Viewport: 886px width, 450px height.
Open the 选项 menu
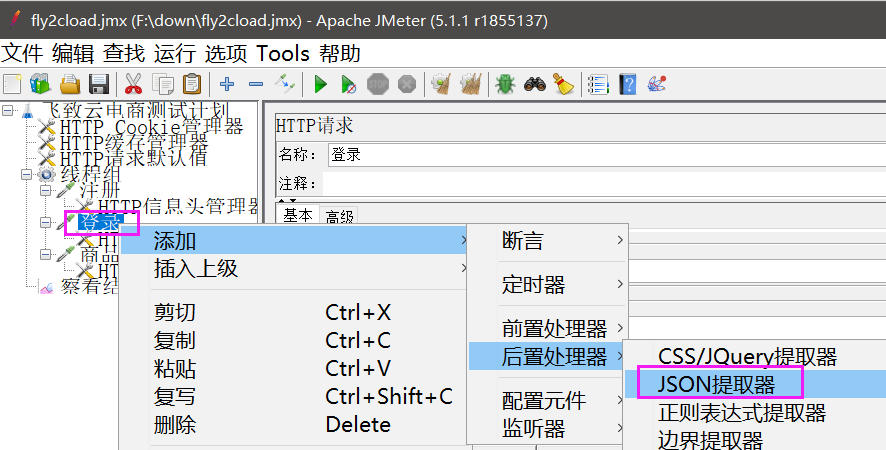pos(225,54)
